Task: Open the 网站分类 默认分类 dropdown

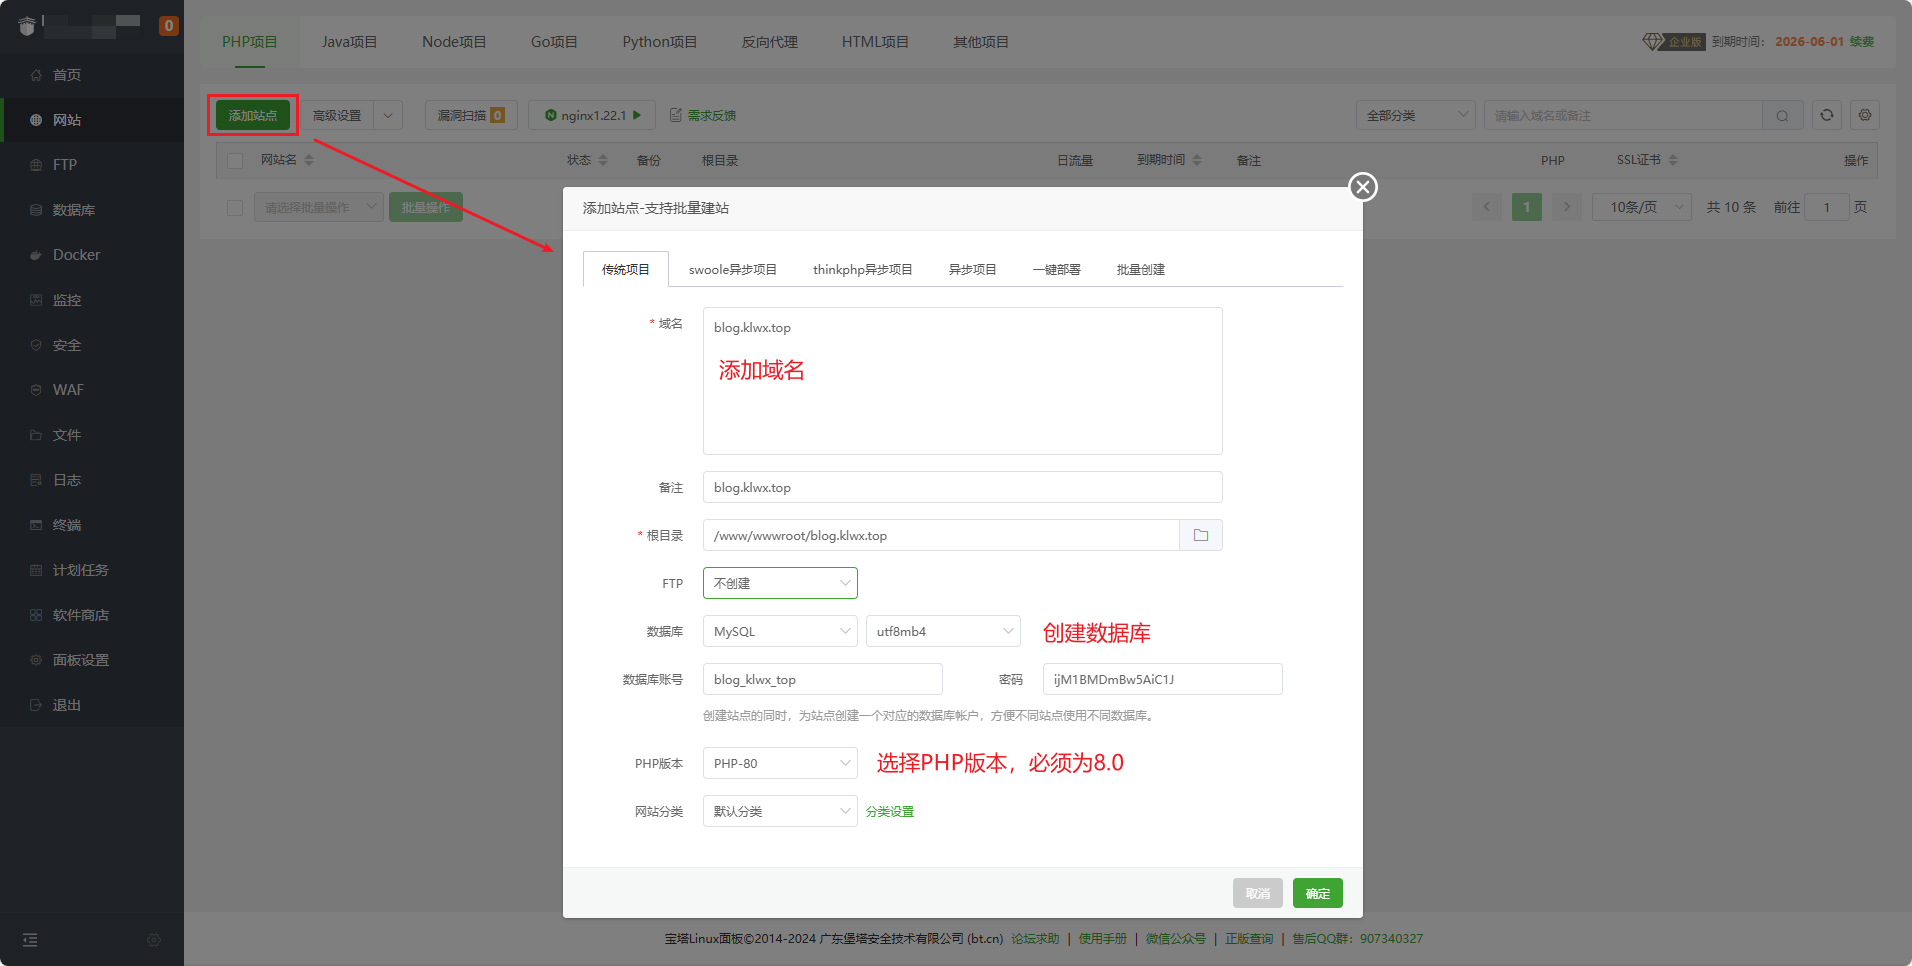Action: pos(780,811)
